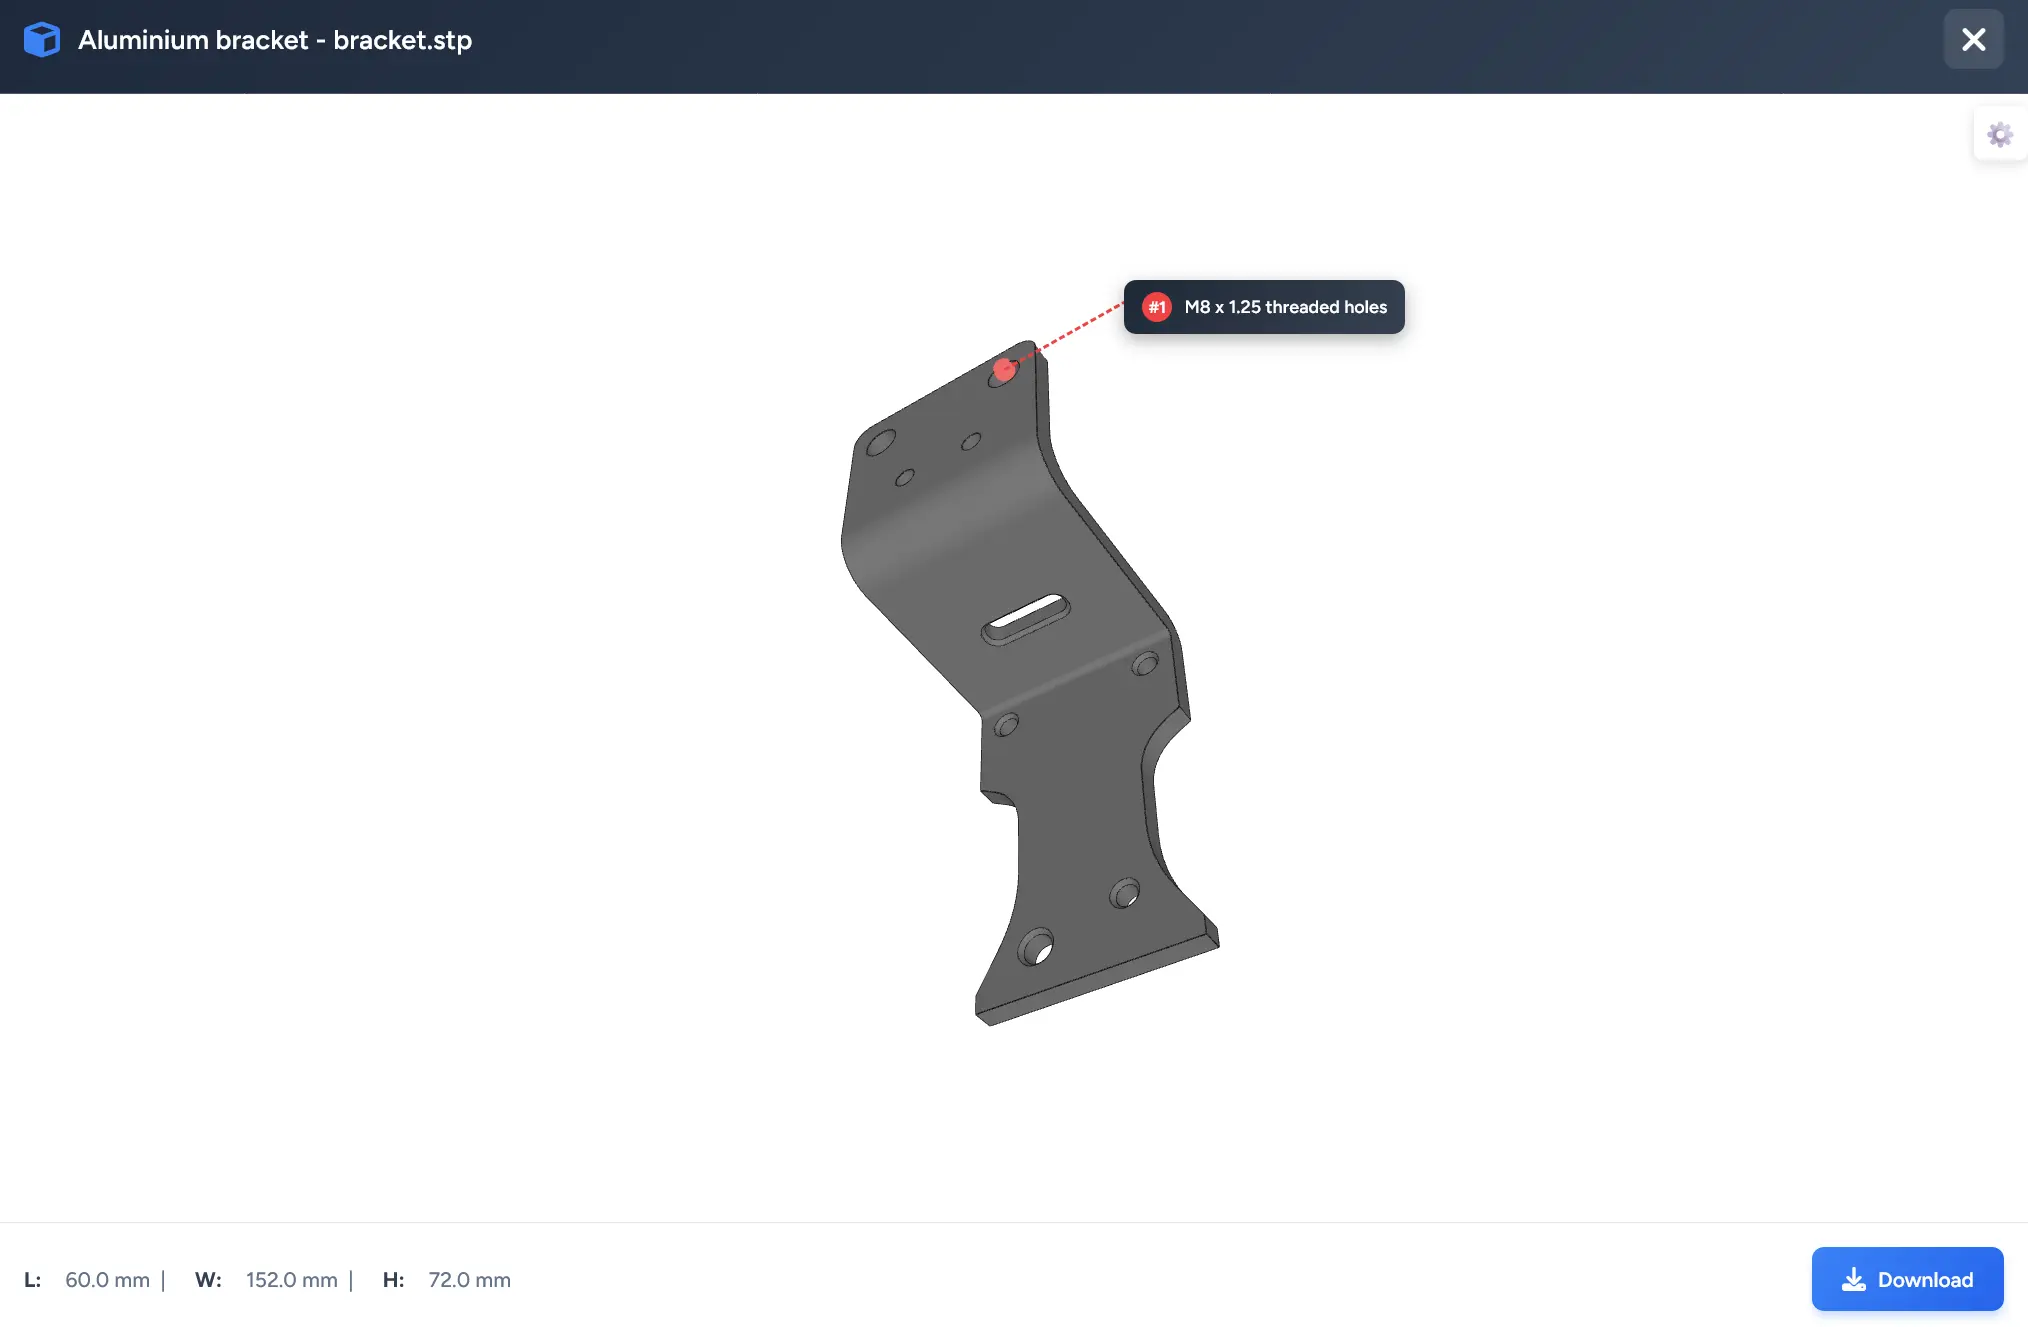
Task: Select the red annotation marker on the model
Action: coord(1004,369)
